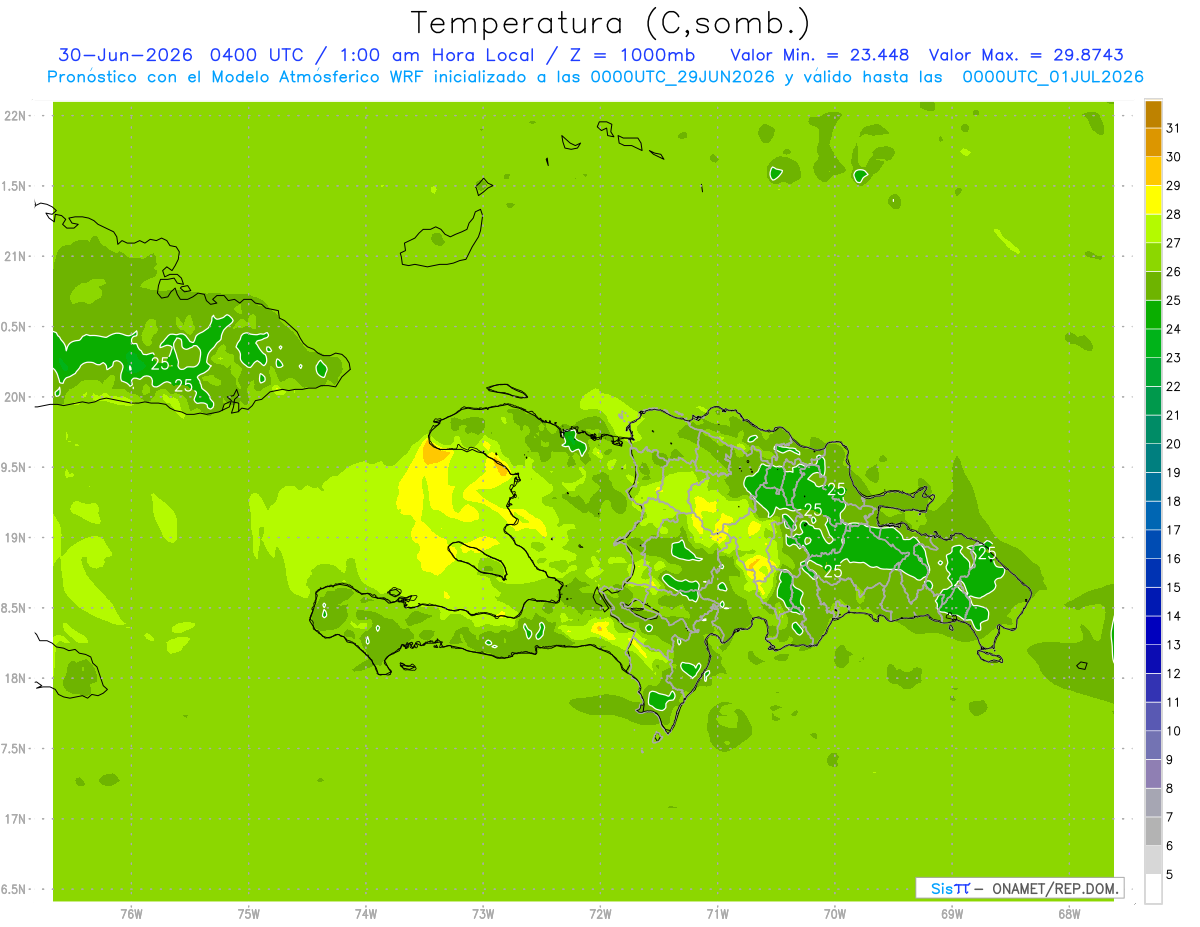Click the title "Temperatura (C,somb.)"

tap(610, 23)
